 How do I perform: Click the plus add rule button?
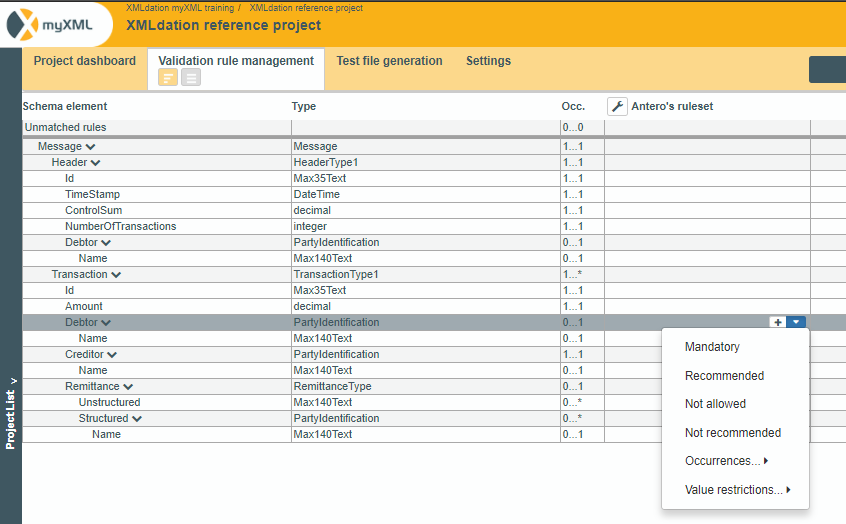[x=777, y=322]
